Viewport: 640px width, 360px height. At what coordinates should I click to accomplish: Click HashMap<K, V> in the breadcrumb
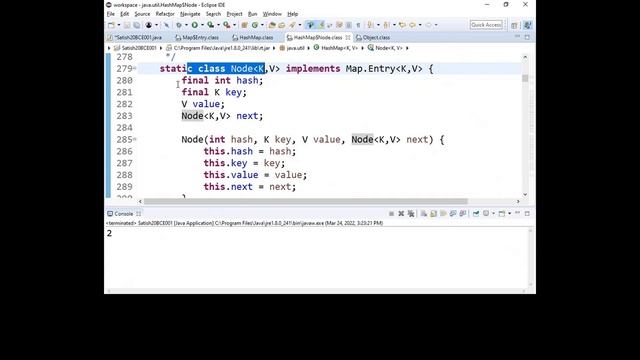(339, 48)
